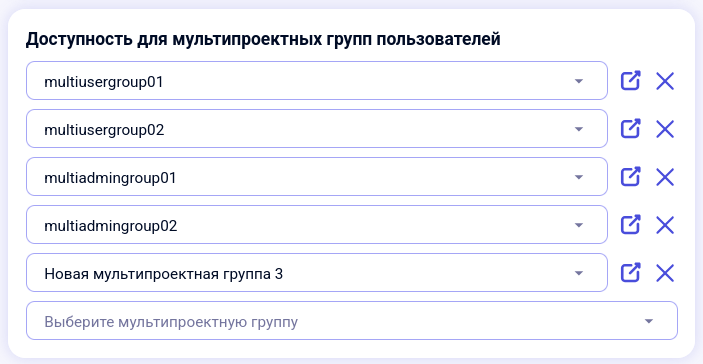Remove multiusergroup01 with X icon
The width and height of the screenshot is (703, 364).
click(665, 82)
